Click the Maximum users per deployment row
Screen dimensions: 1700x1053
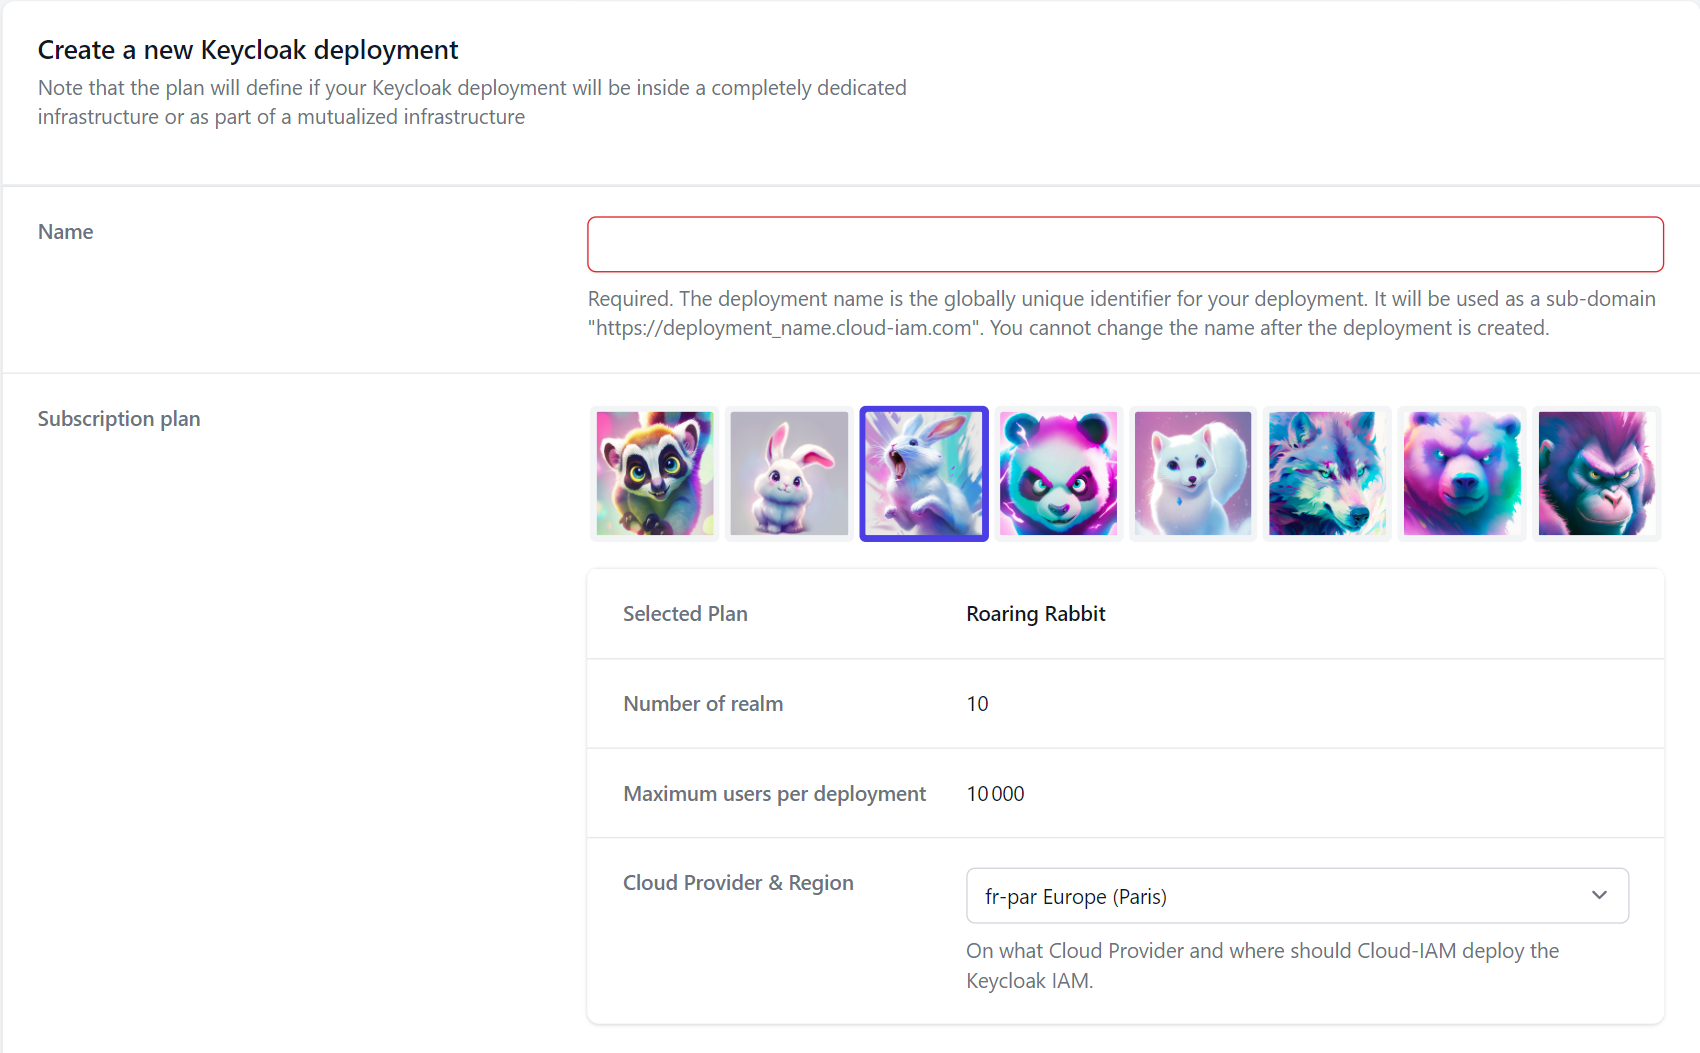pos(1125,793)
